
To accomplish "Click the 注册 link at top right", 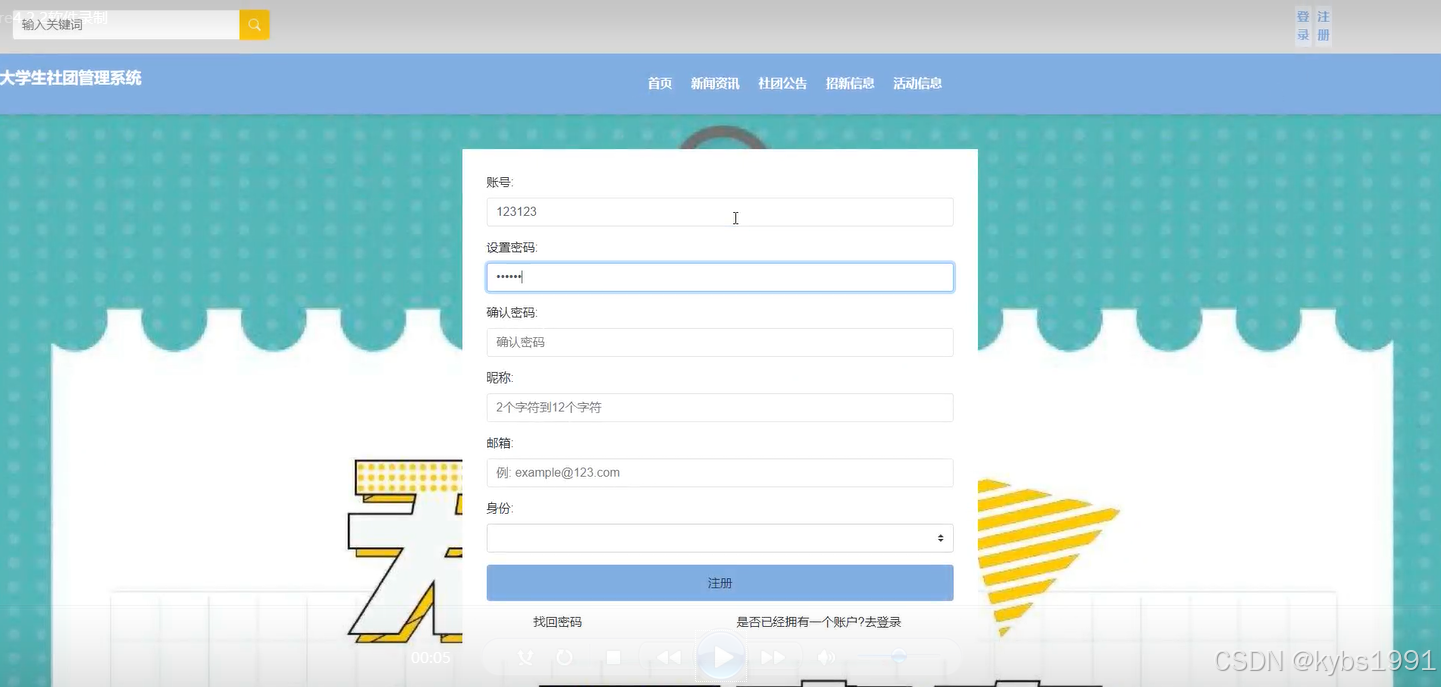I will coord(1324,26).
